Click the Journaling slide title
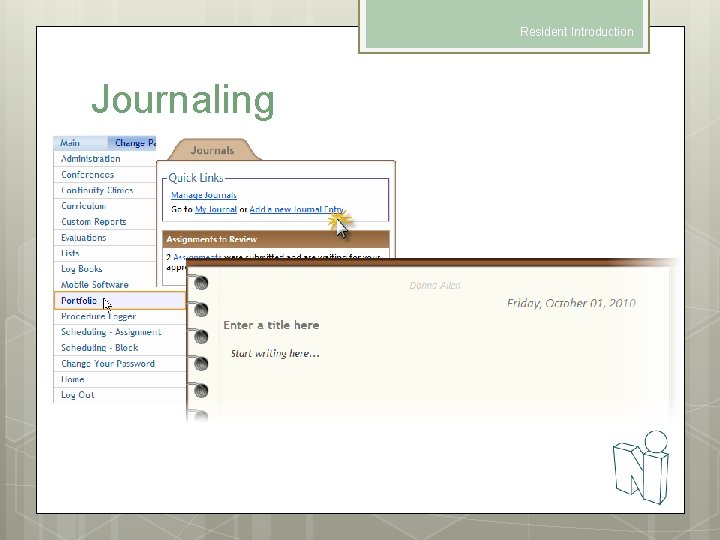720x540 pixels. click(x=183, y=100)
